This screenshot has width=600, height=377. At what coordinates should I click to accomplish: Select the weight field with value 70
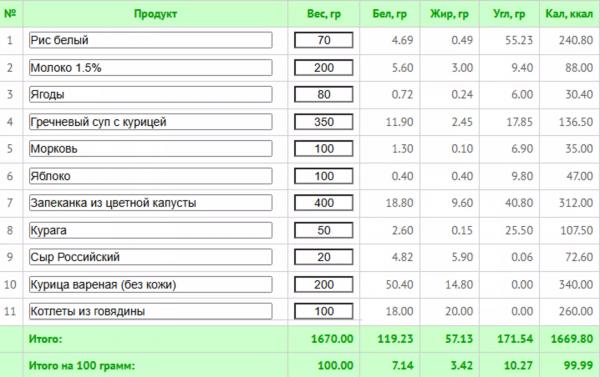click(324, 40)
